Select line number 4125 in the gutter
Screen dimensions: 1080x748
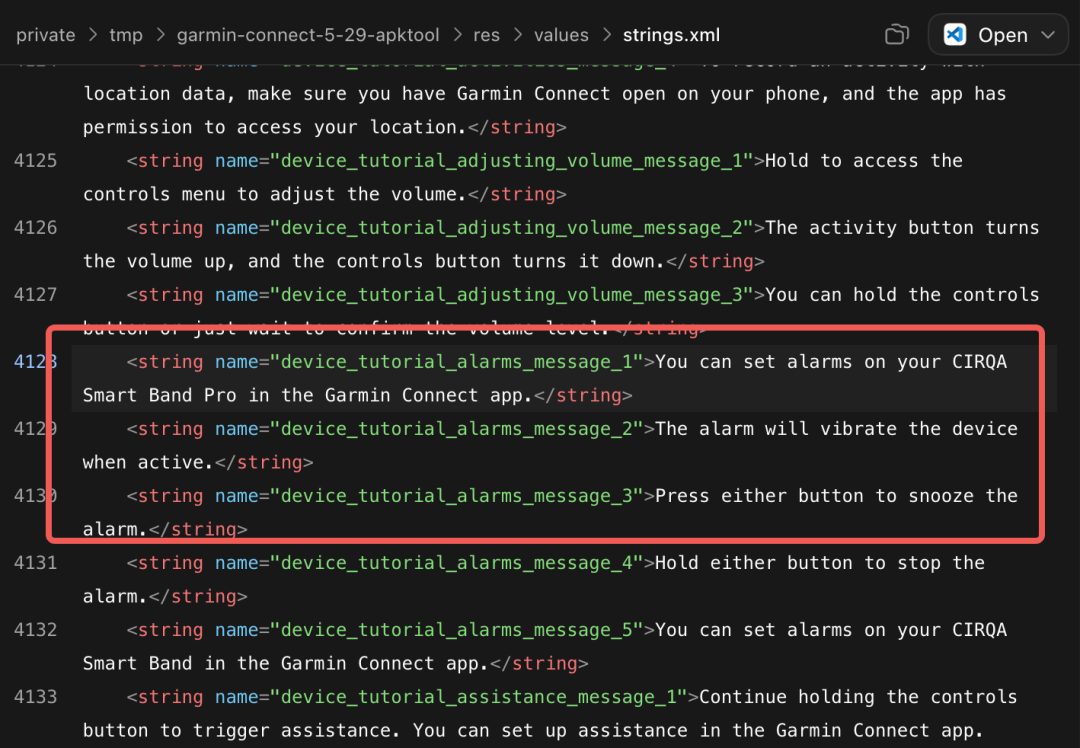(x=36, y=160)
